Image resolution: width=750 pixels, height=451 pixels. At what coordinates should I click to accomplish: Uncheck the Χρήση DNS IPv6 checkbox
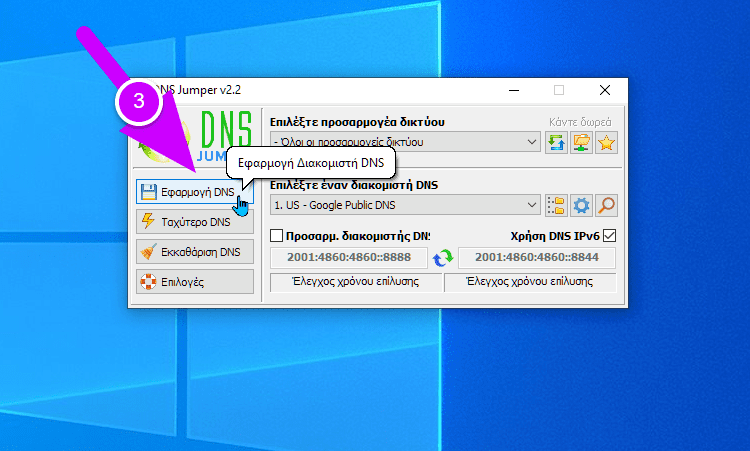[x=609, y=236]
